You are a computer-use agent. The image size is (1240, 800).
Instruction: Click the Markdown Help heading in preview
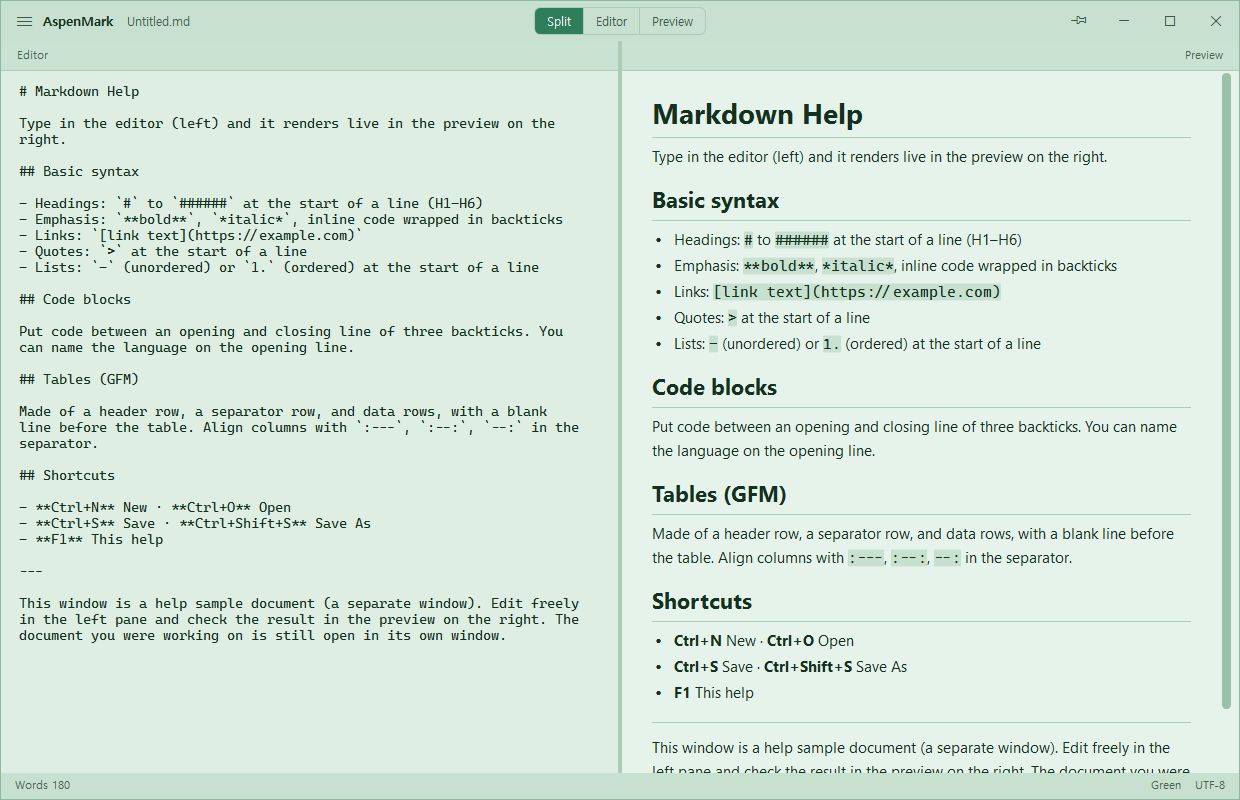757,114
